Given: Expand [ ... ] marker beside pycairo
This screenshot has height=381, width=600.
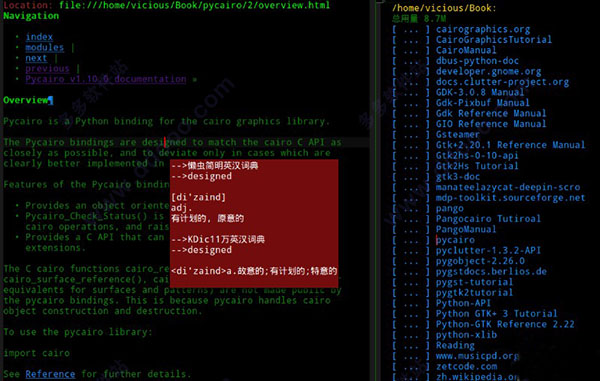Looking at the screenshot, I should [x=411, y=240].
